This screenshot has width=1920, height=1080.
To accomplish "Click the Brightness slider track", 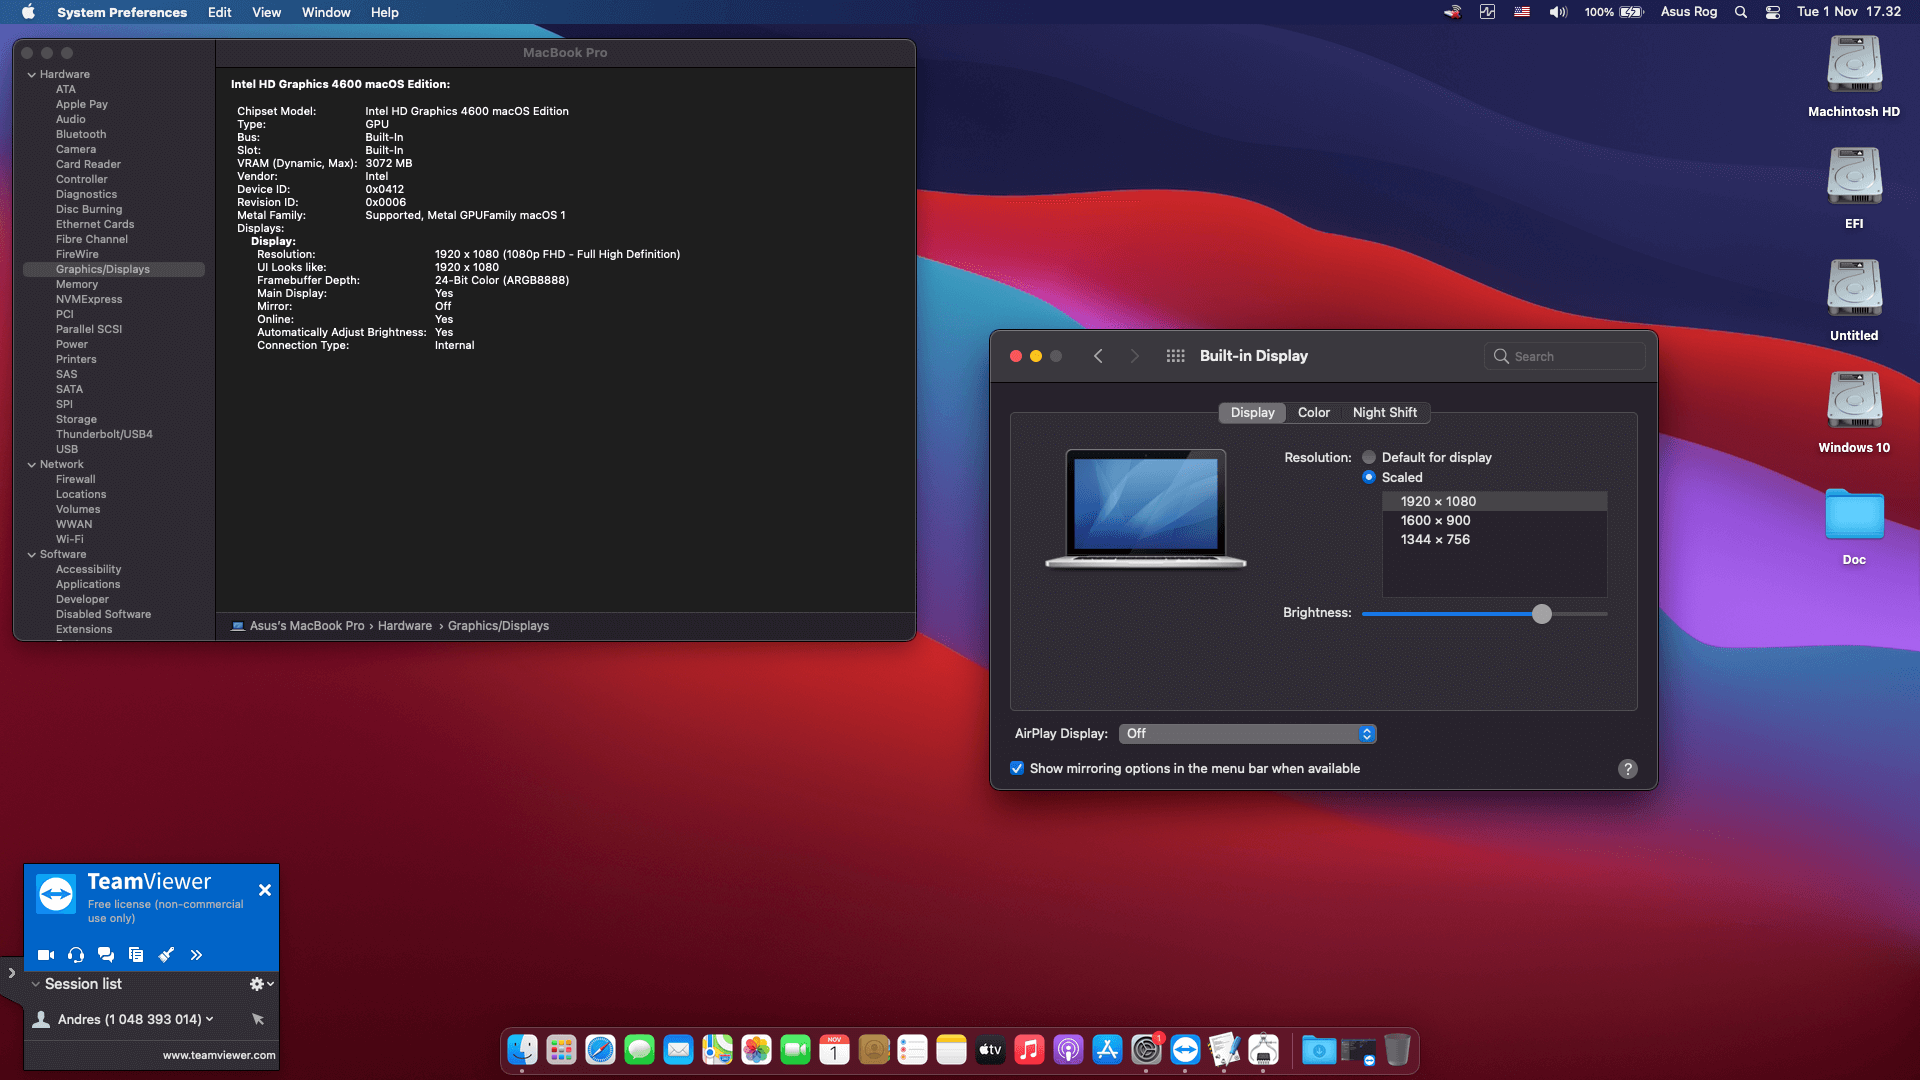I will pos(1450,613).
